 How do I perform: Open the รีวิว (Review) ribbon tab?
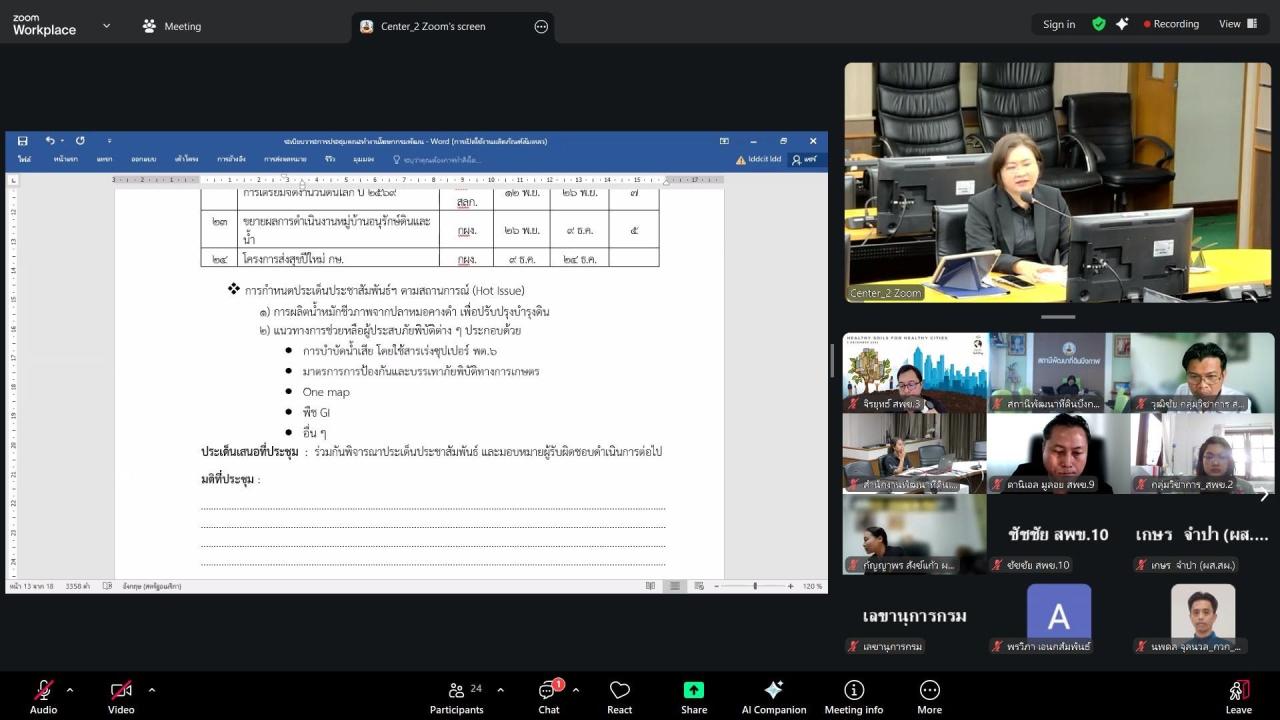coord(329,159)
